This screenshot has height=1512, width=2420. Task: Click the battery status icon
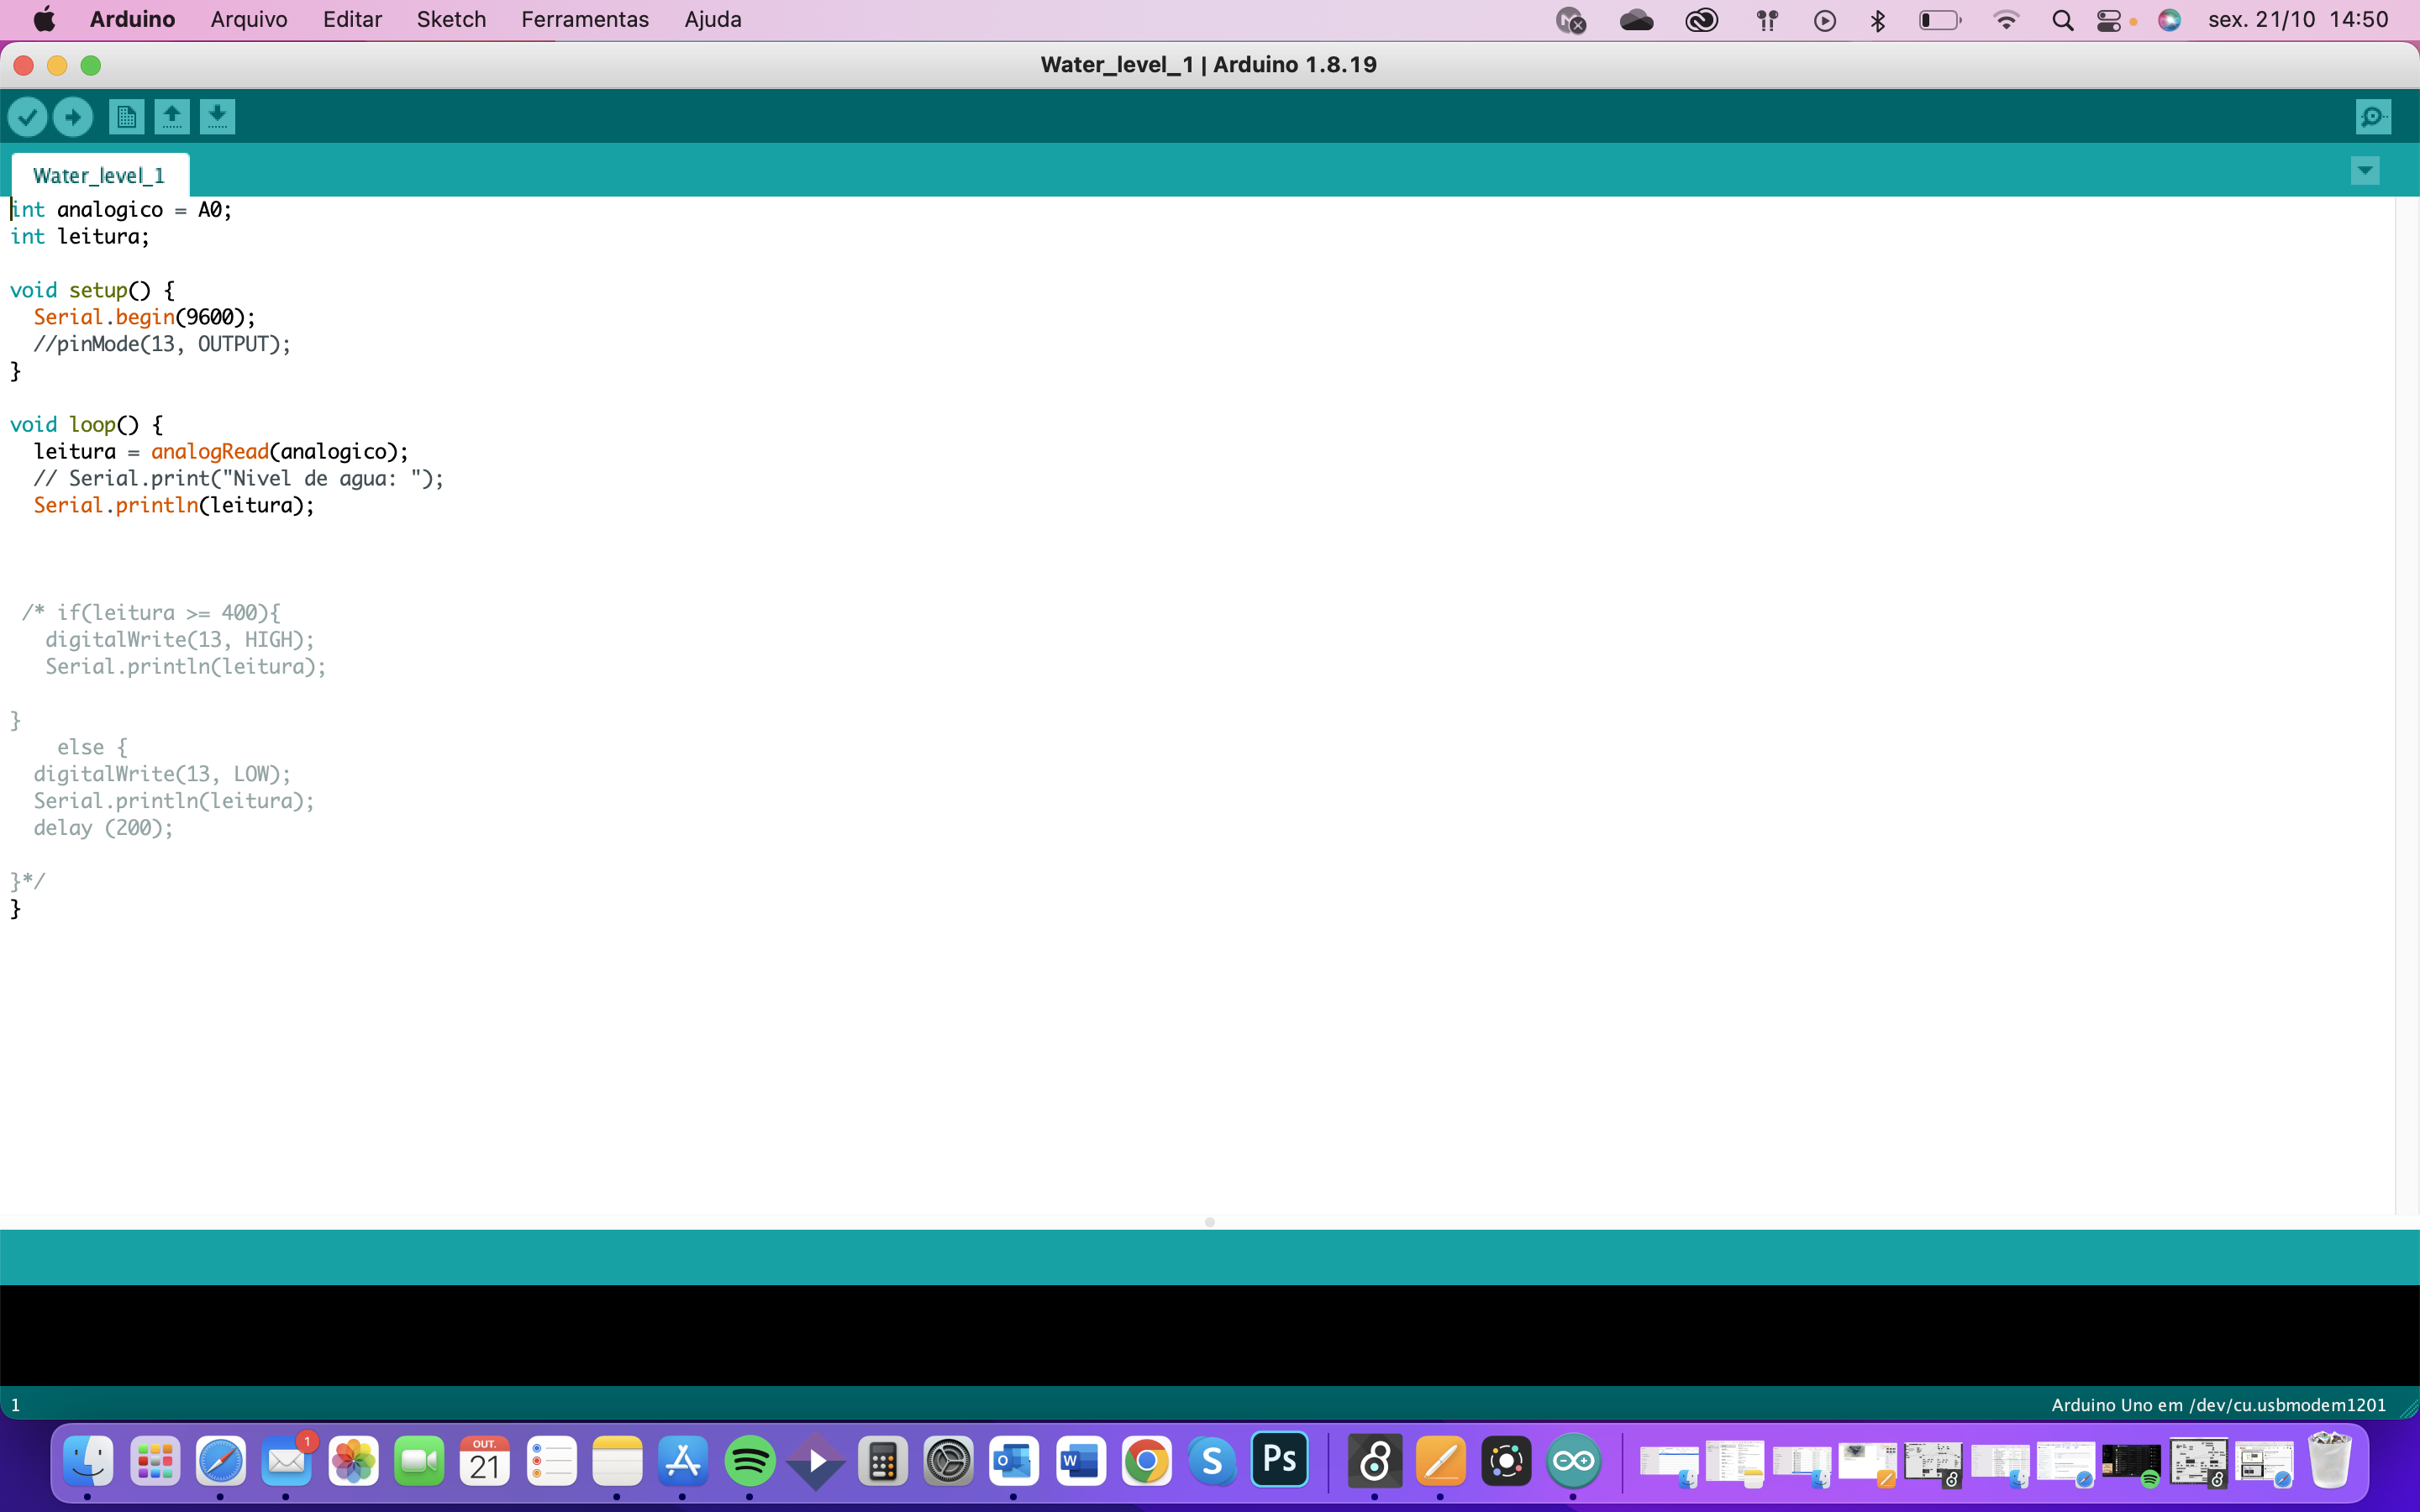1940,20
